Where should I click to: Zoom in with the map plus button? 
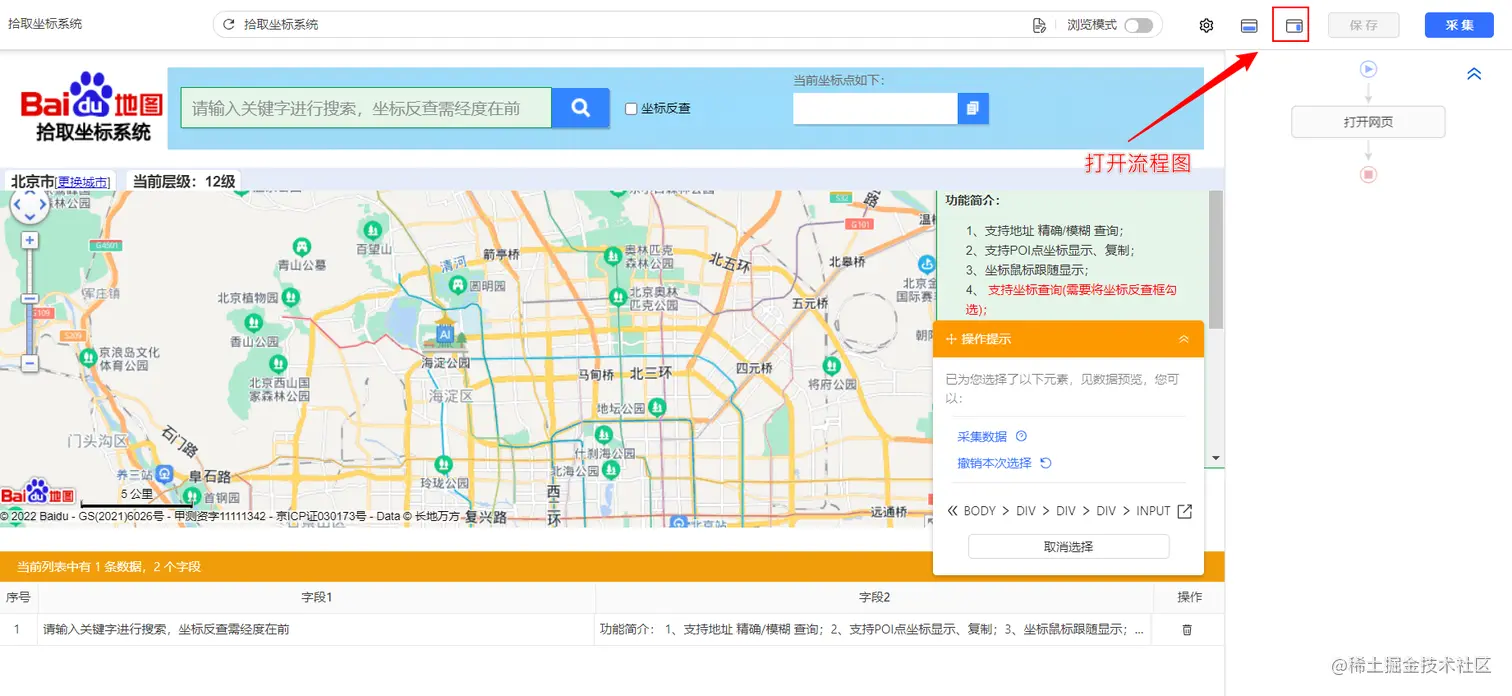point(30,240)
